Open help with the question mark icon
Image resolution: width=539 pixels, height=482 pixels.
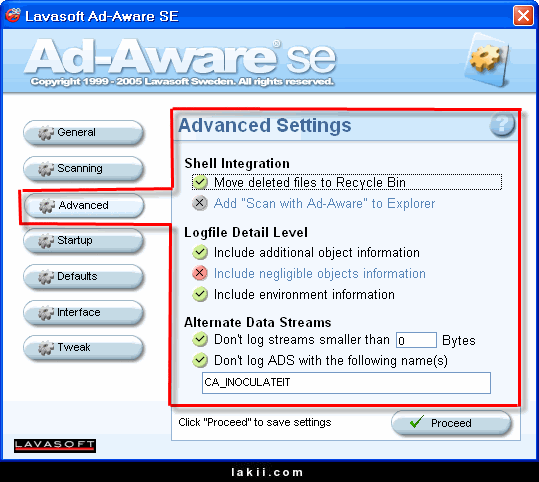502,124
